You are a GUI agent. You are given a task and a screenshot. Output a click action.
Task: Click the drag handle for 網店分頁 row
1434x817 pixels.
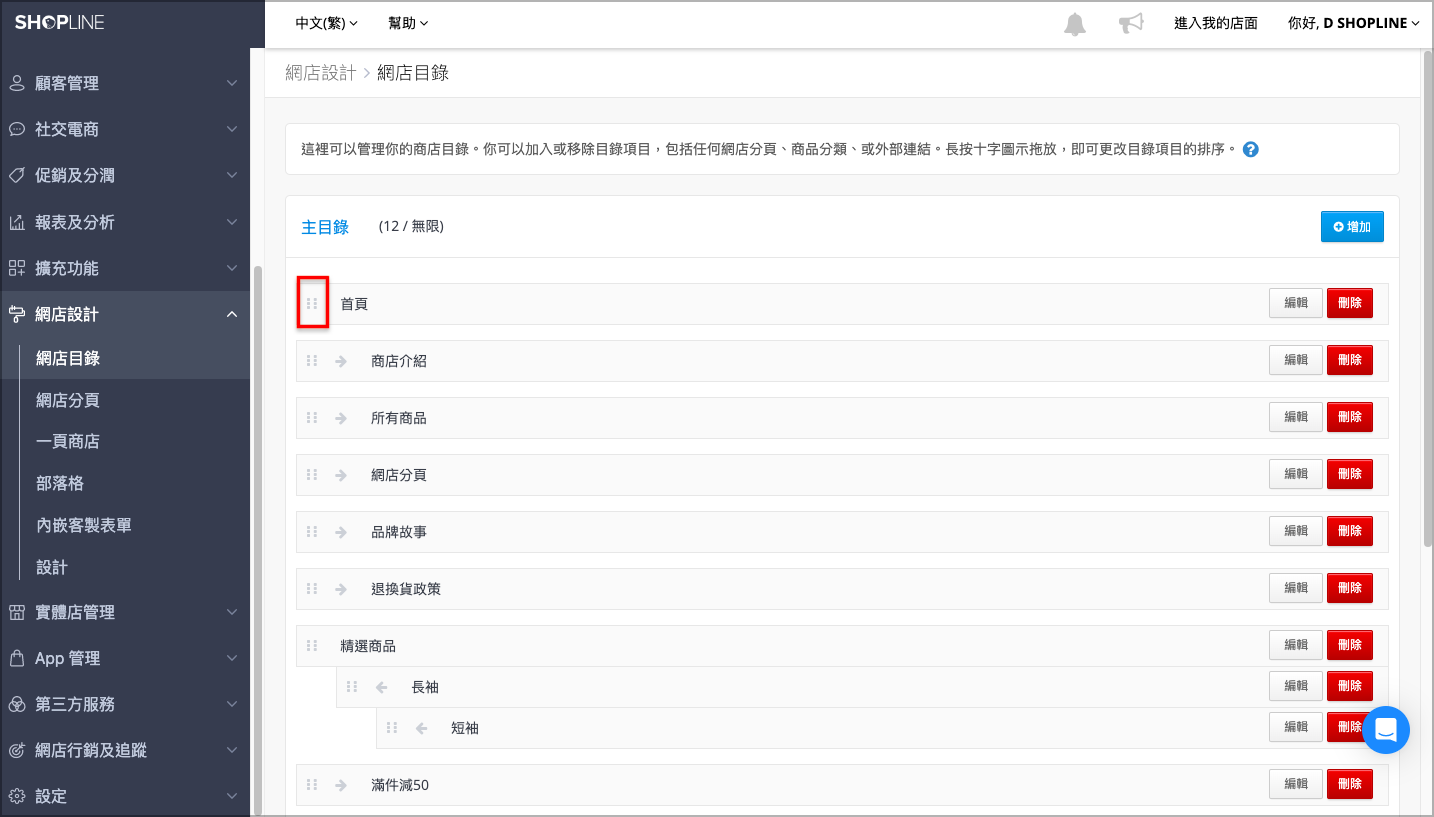312,475
